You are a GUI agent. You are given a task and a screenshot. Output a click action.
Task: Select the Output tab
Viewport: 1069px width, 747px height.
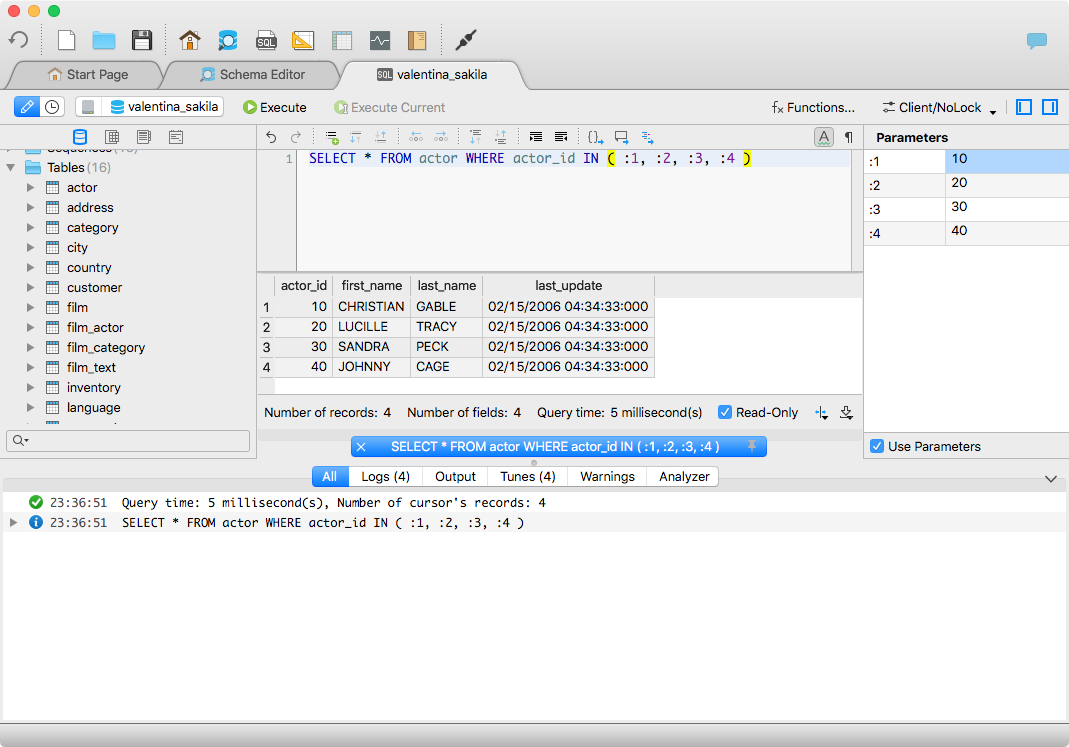point(455,476)
